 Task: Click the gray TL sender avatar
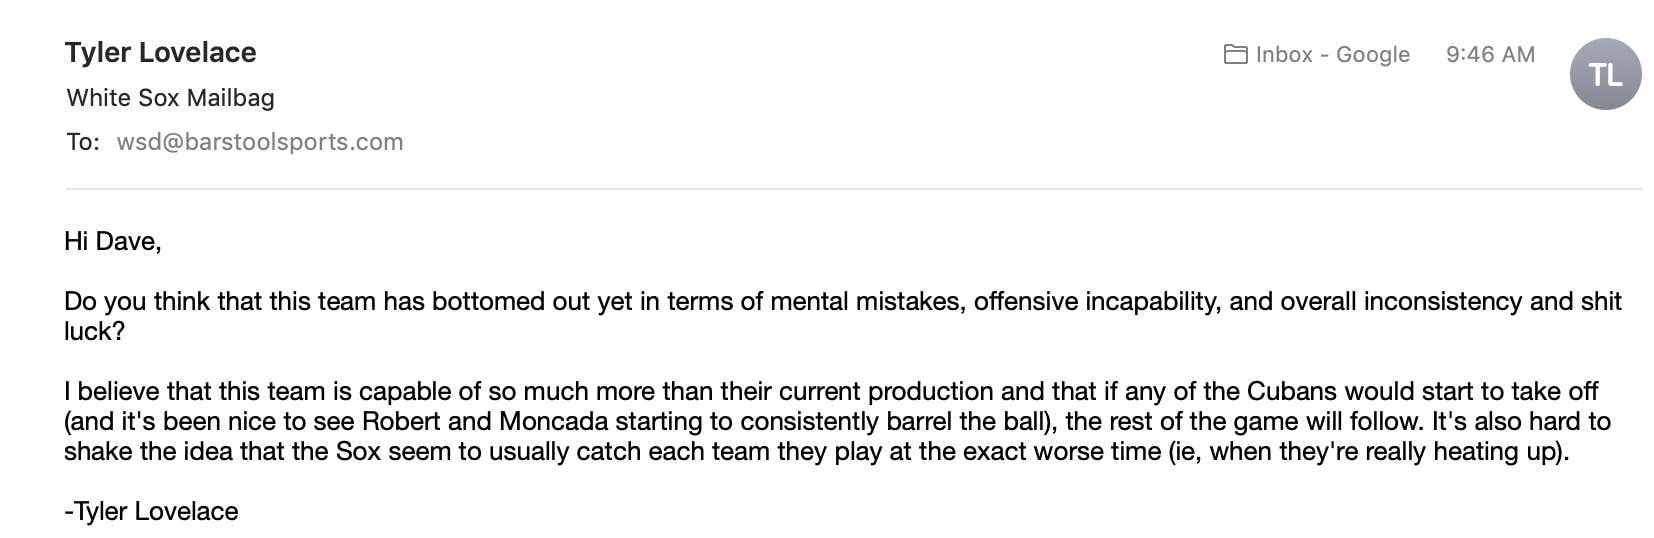click(x=1605, y=74)
